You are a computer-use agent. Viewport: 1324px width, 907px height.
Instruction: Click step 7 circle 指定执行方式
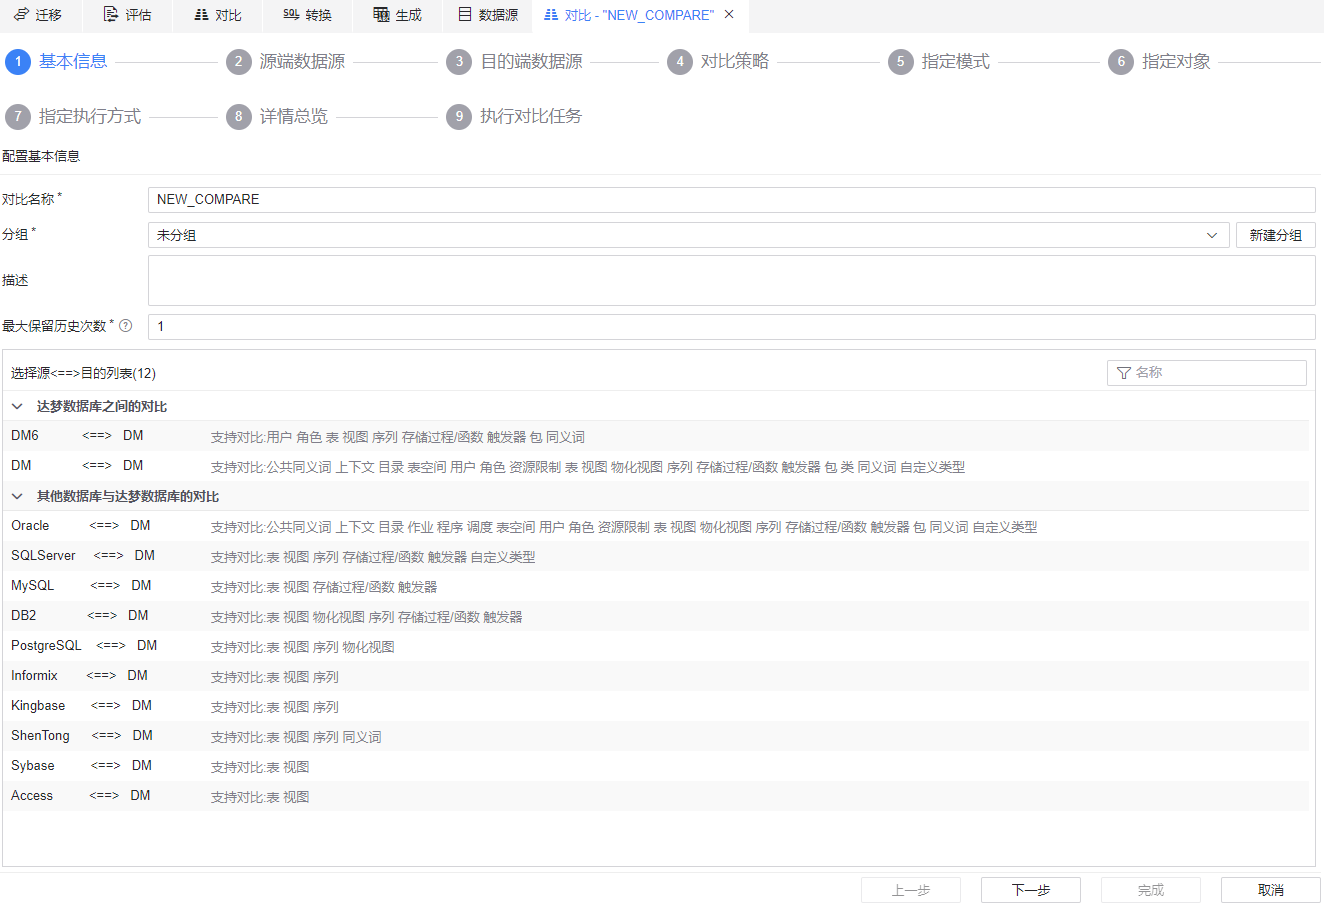(x=18, y=117)
